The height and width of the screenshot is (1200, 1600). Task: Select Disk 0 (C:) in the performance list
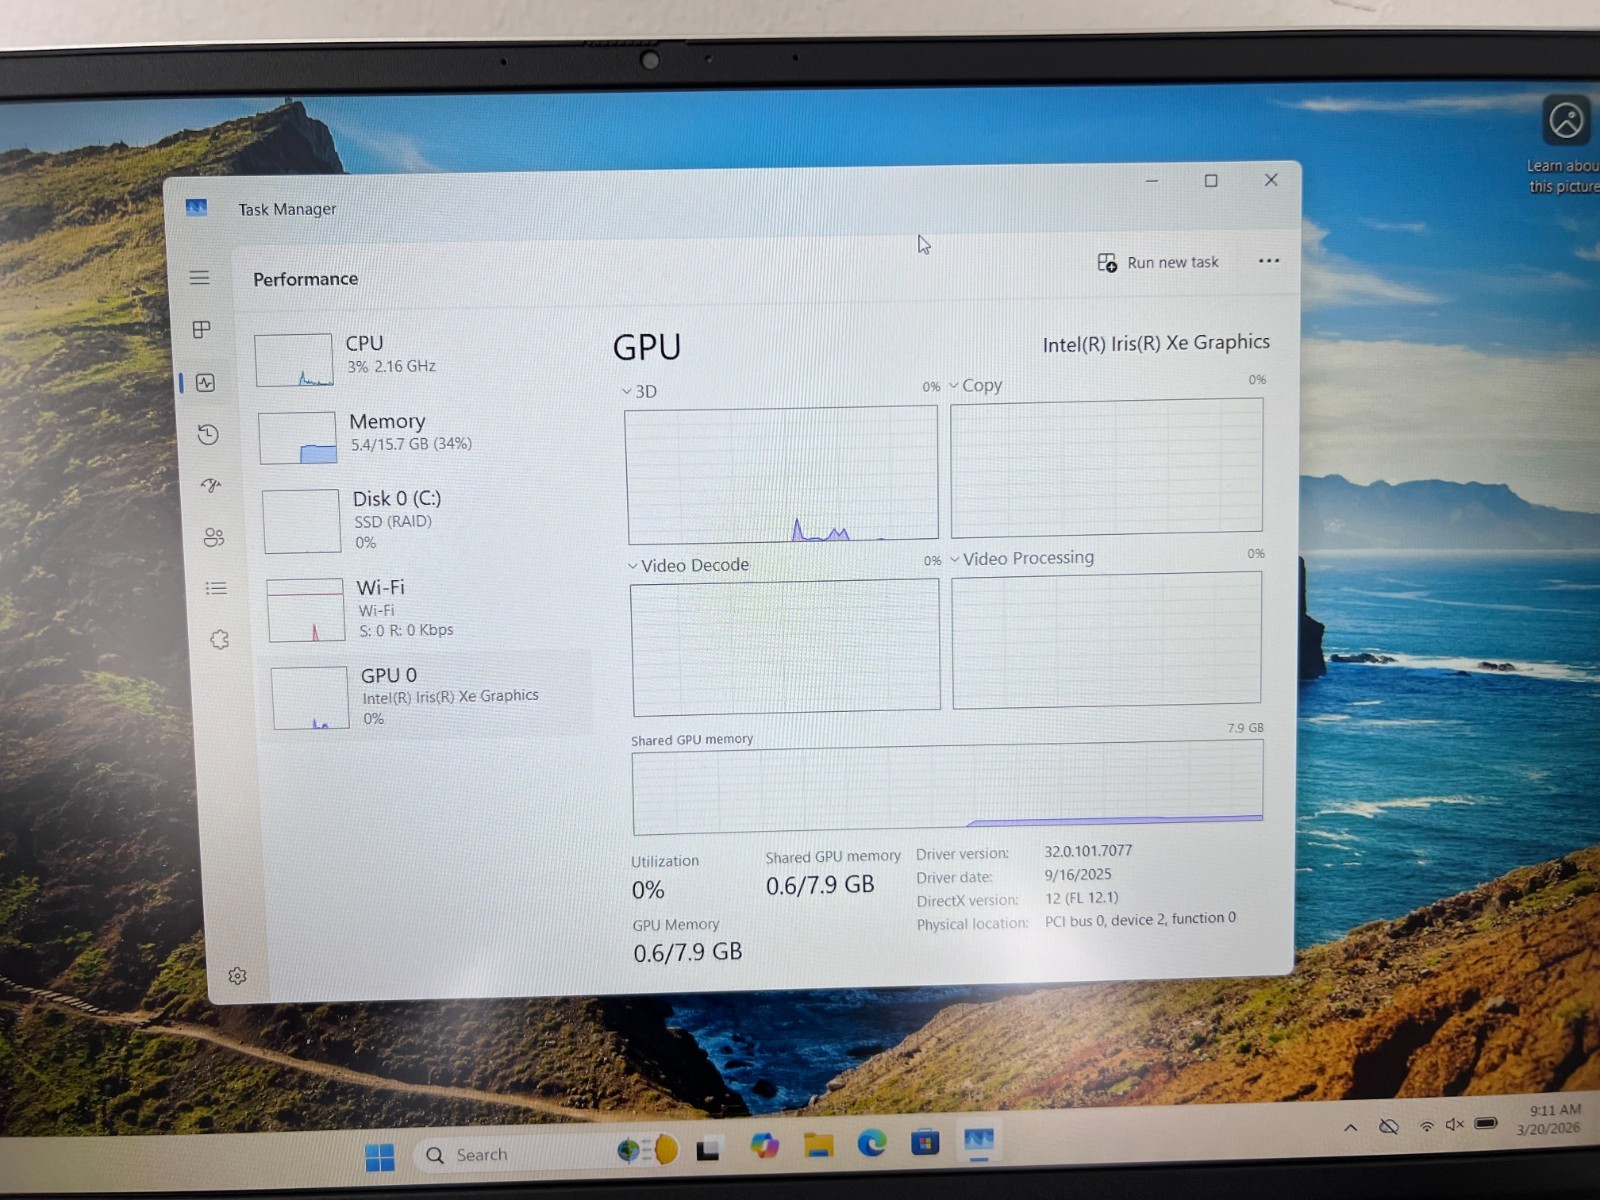click(x=425, y=520)
